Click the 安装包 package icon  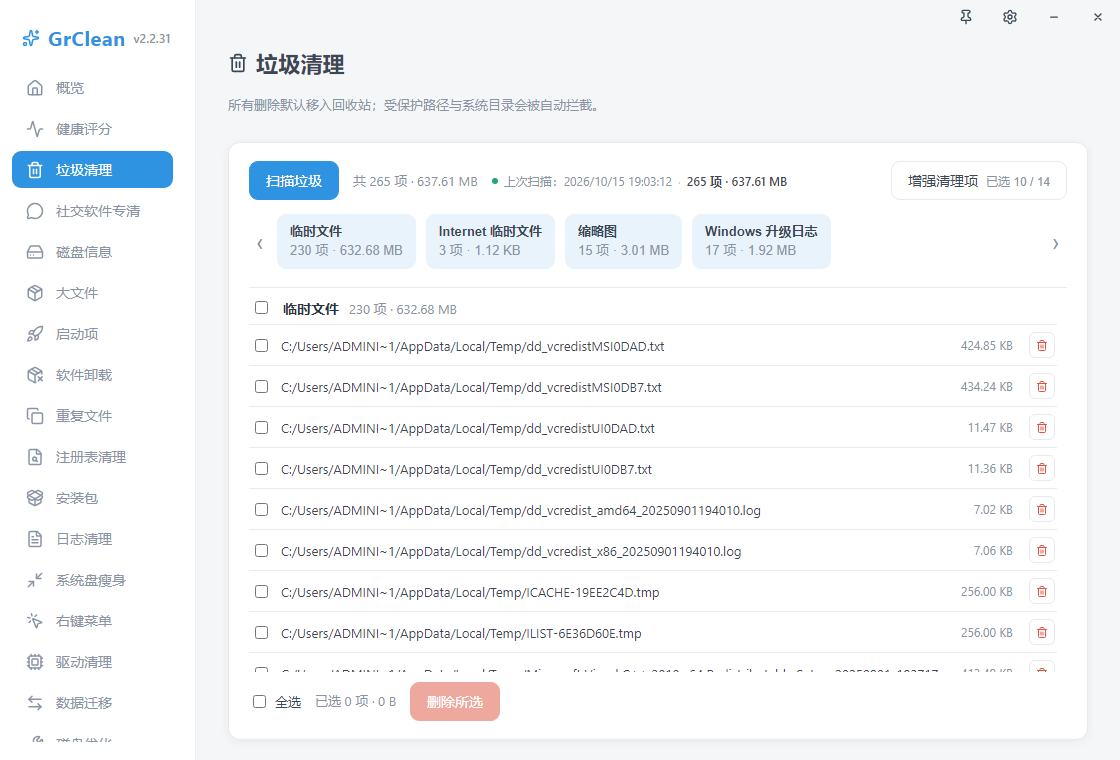coord(35,498)
